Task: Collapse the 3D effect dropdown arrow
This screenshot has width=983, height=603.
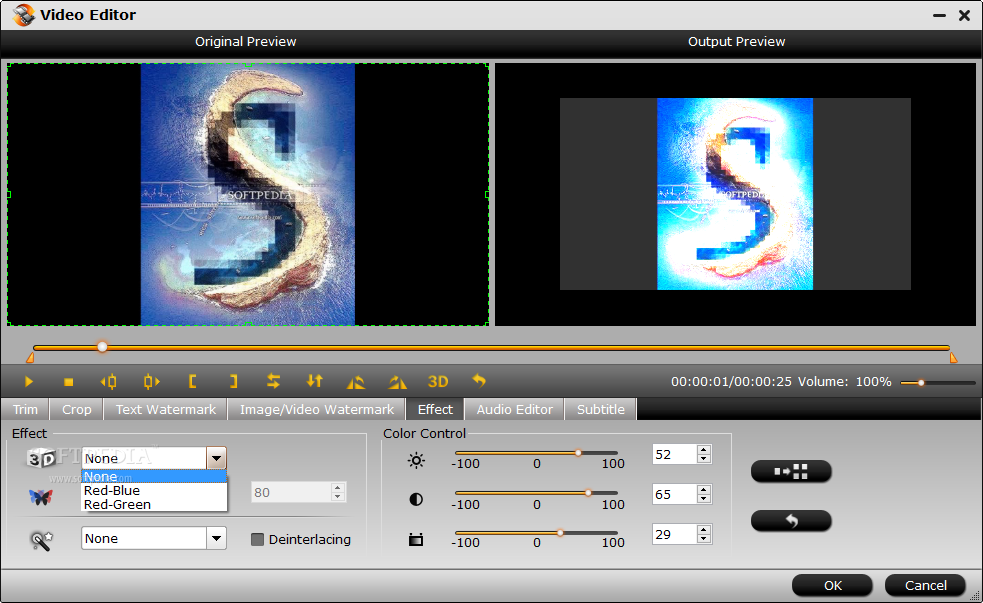Action: [x=216, y=458]
